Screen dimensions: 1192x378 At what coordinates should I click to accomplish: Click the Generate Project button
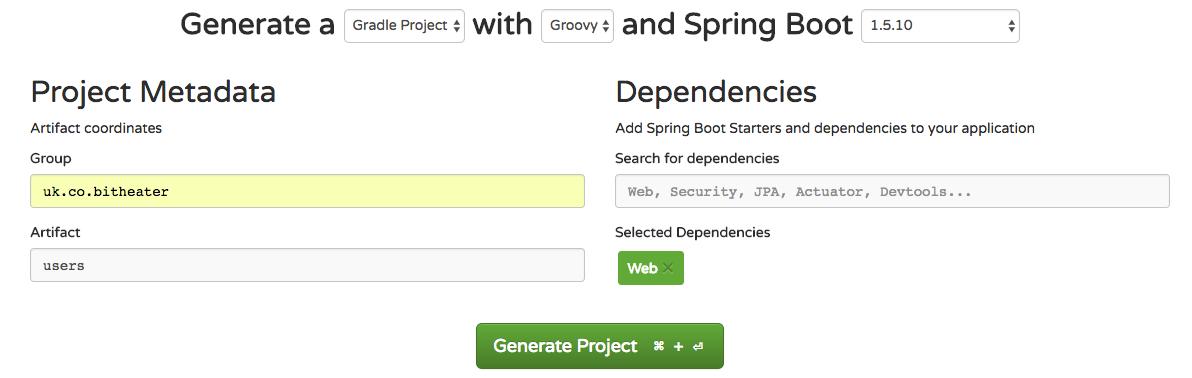coord(600,346)
